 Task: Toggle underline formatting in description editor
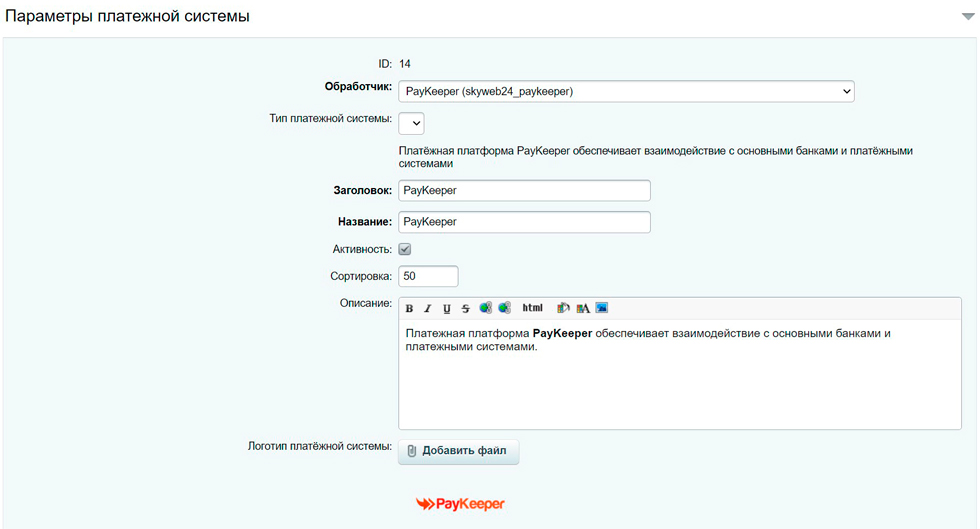pyautogui.click(x=447, y=308)
